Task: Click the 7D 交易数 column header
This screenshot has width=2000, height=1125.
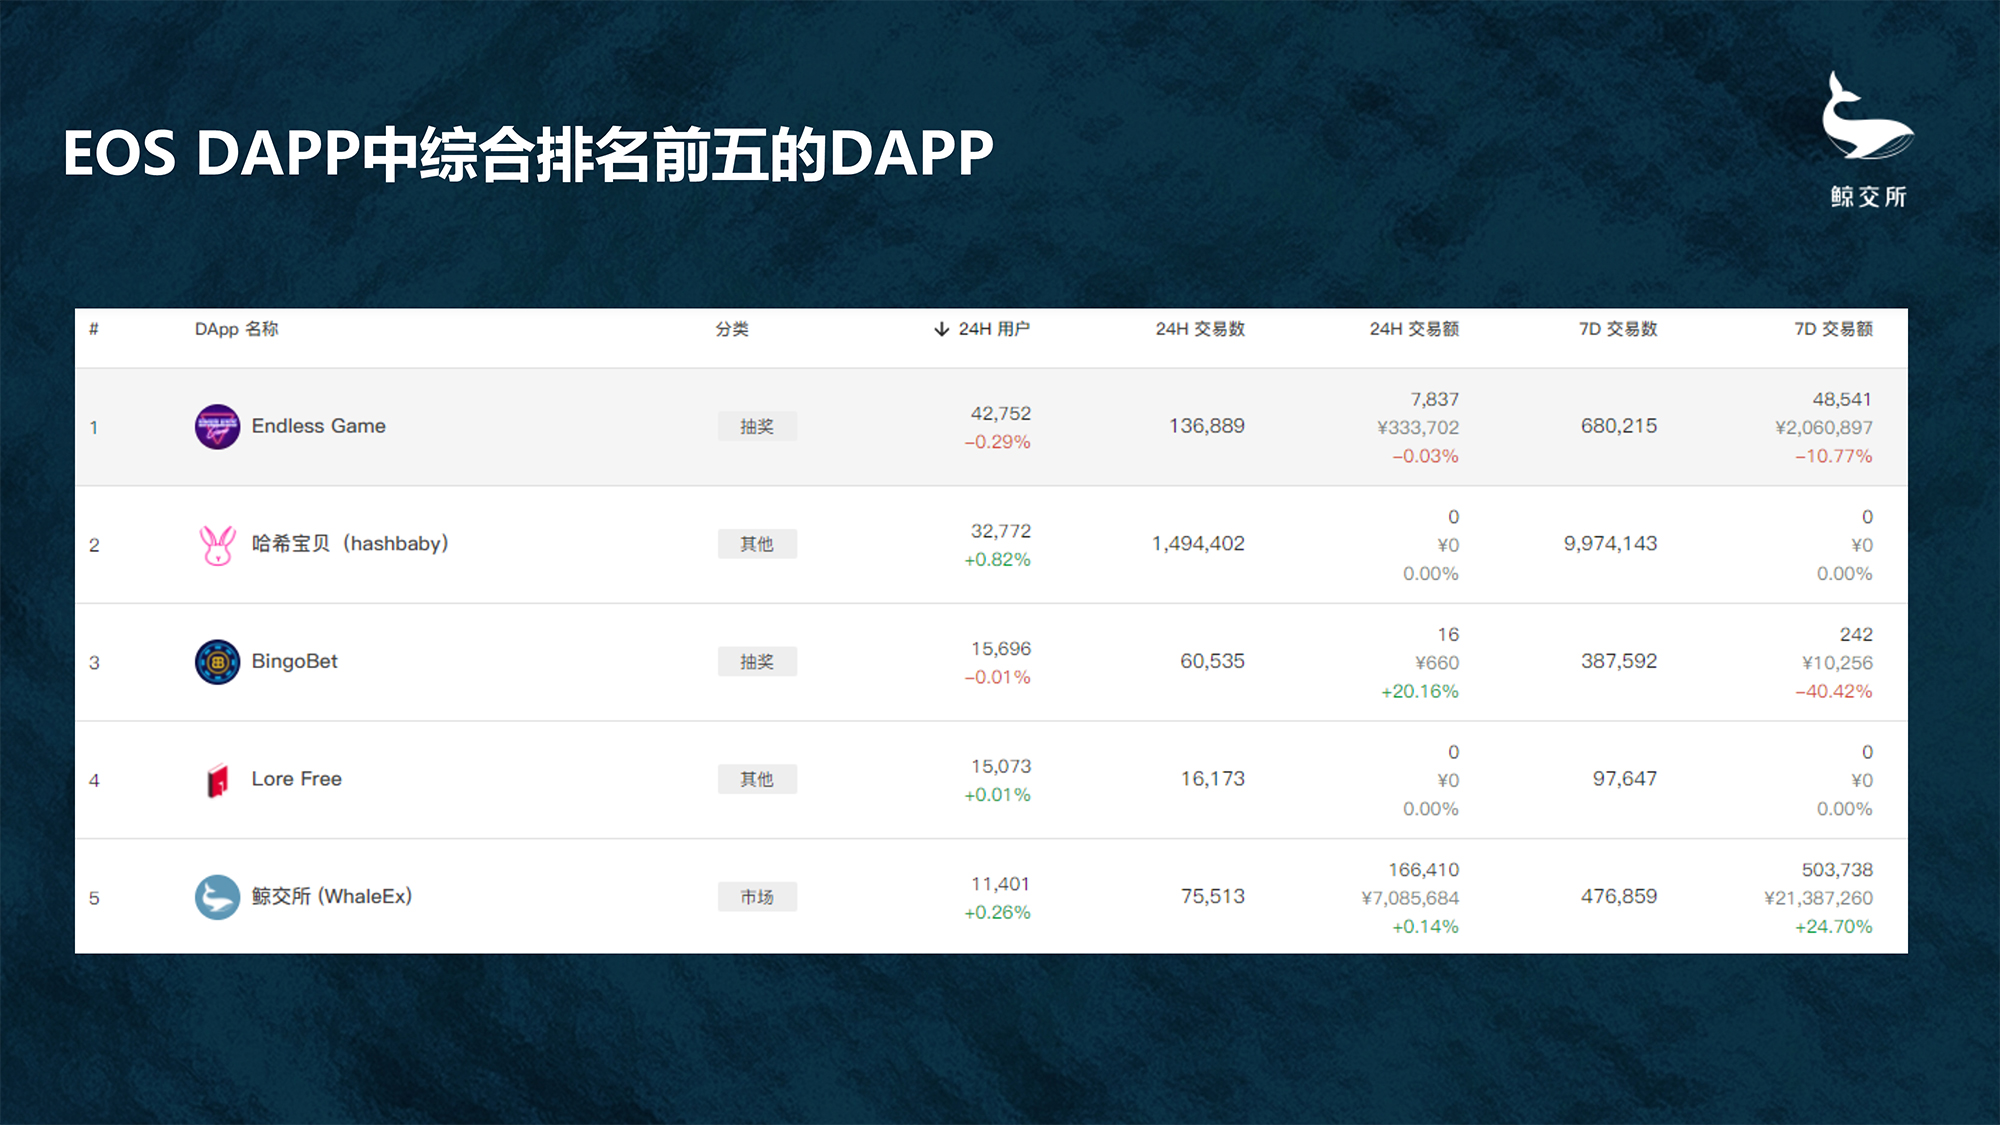Action: tap(1618, 329)
